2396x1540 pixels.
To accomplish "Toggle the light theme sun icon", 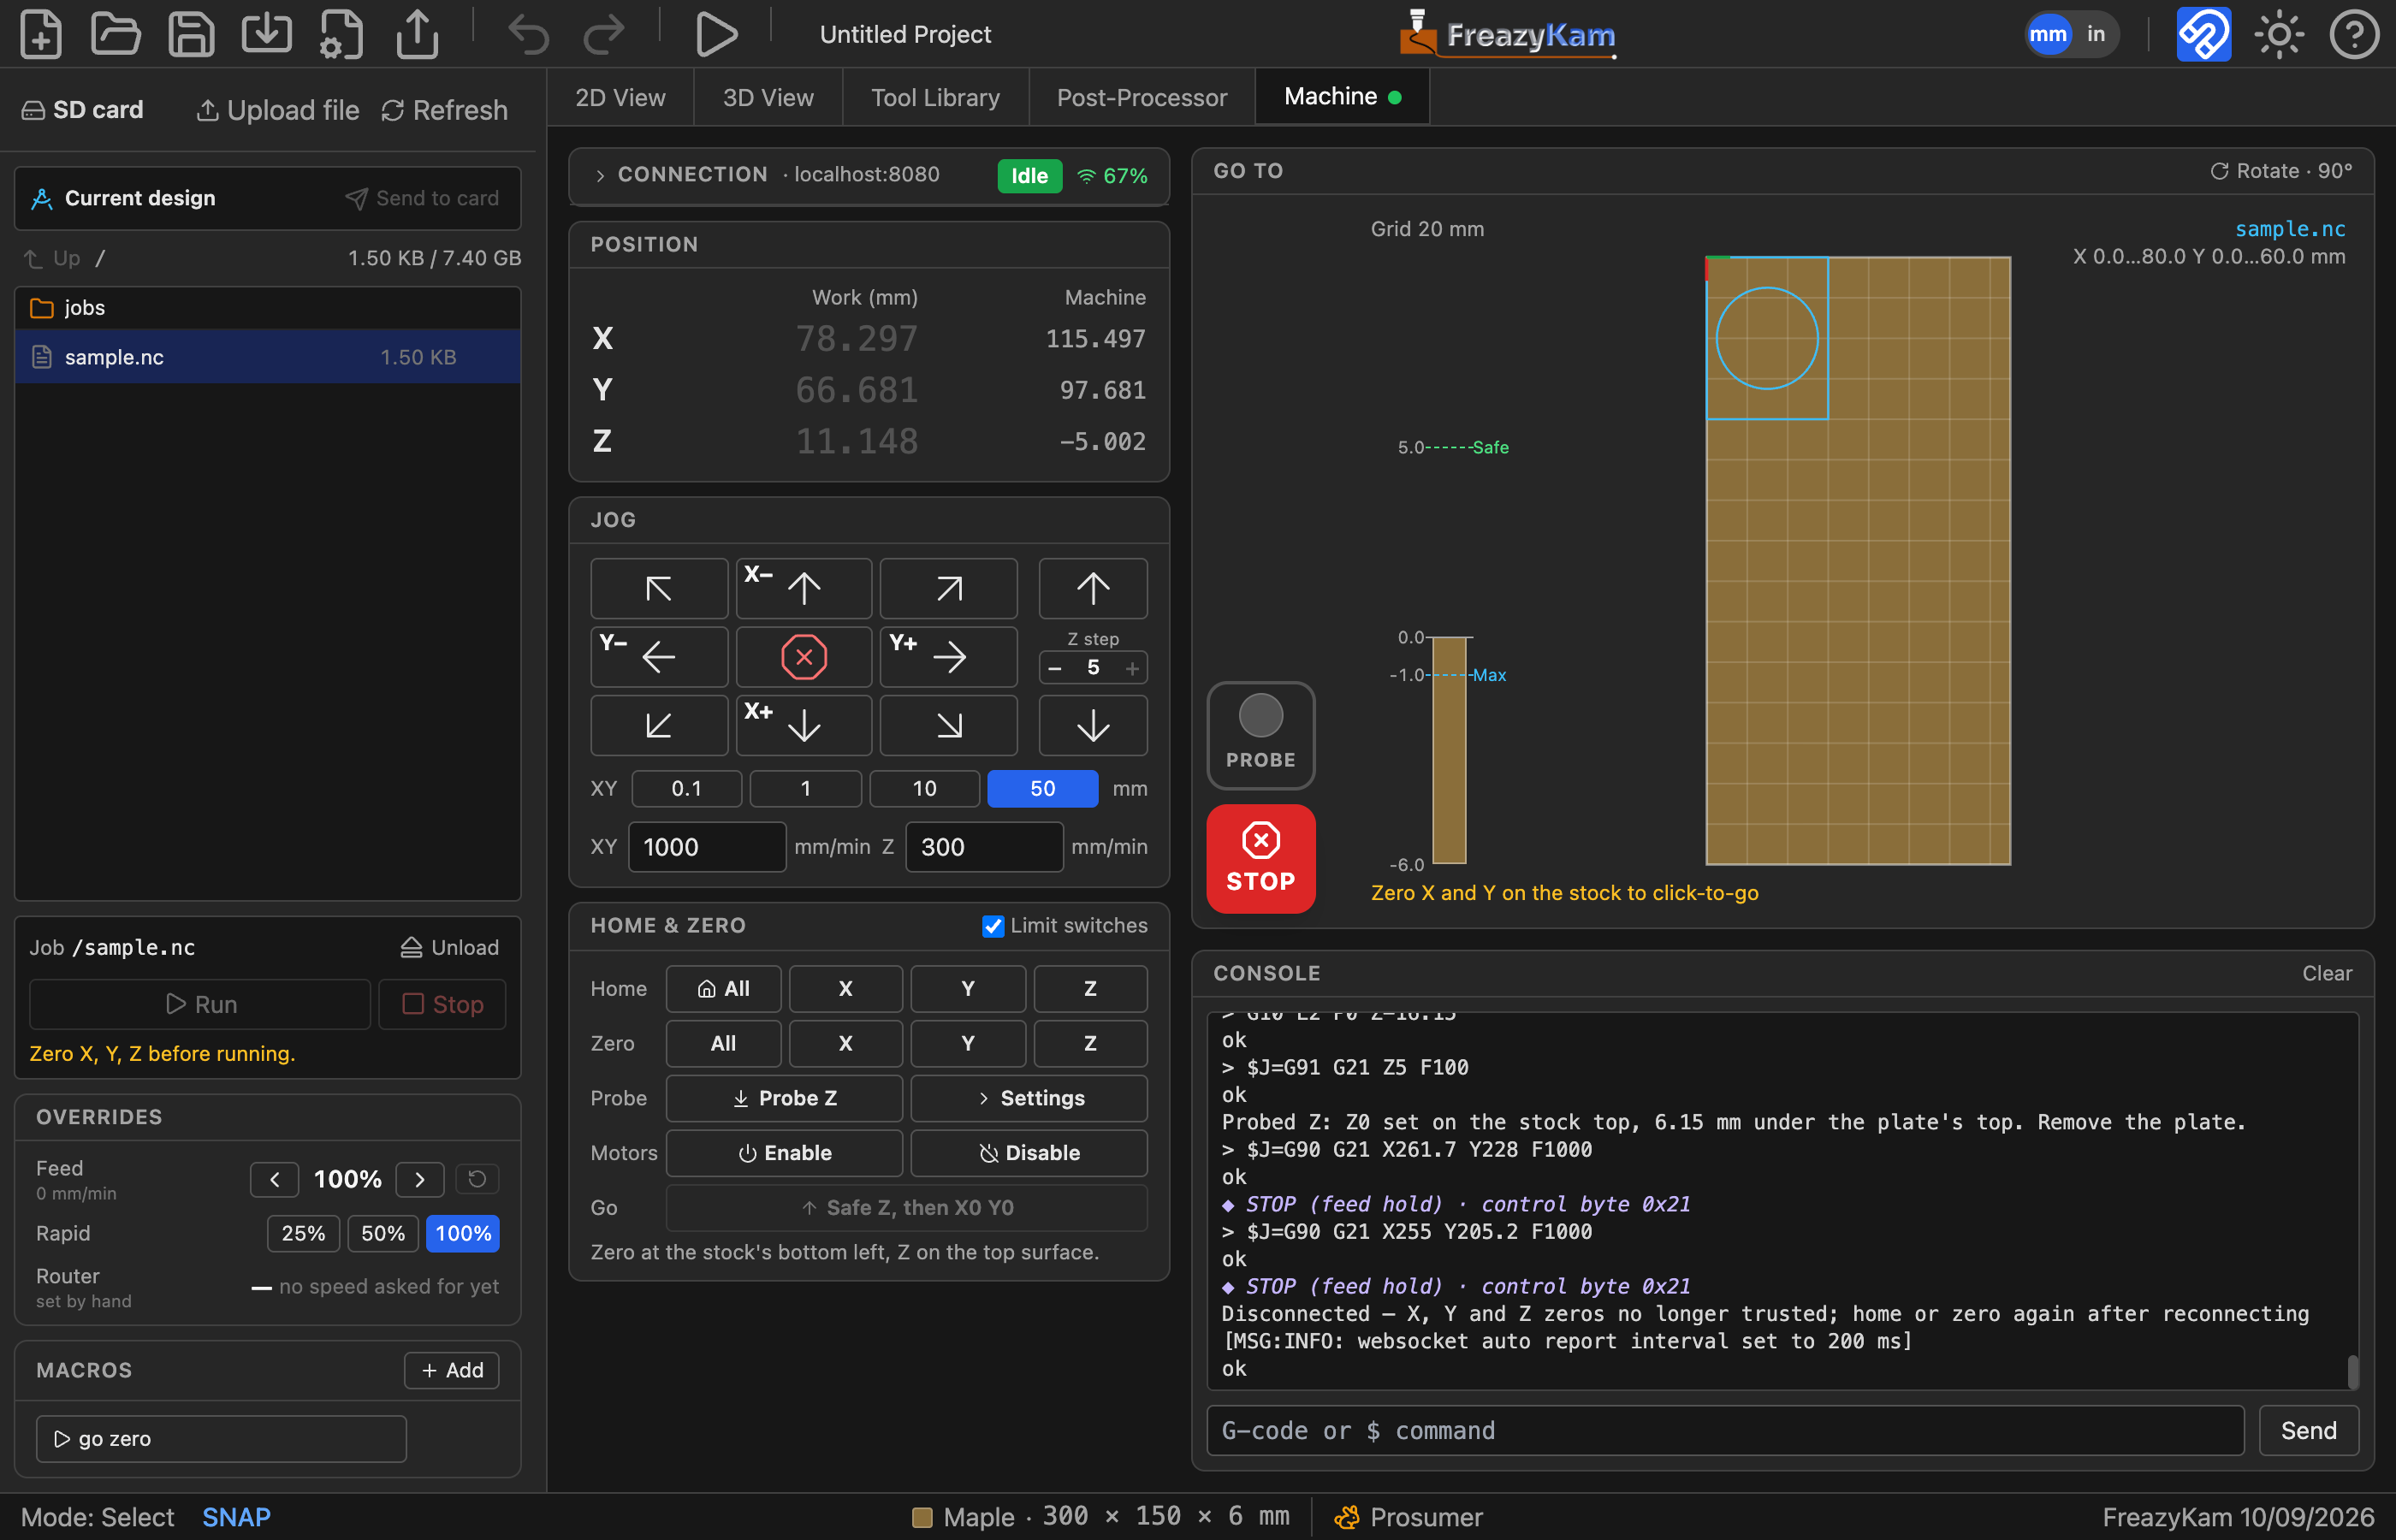I will (2279, 34).
